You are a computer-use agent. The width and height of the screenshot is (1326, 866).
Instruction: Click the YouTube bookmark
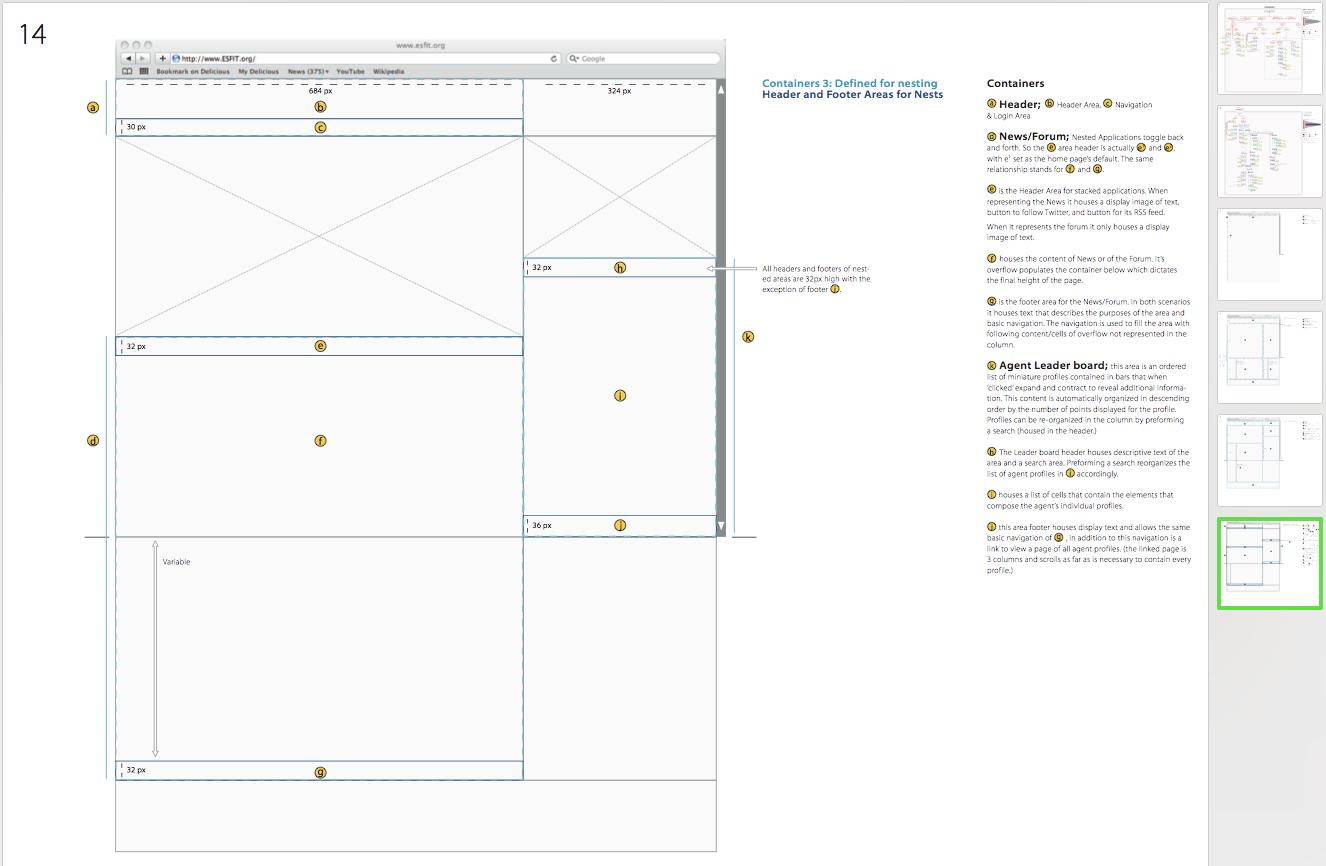click(x=350, y=72)
